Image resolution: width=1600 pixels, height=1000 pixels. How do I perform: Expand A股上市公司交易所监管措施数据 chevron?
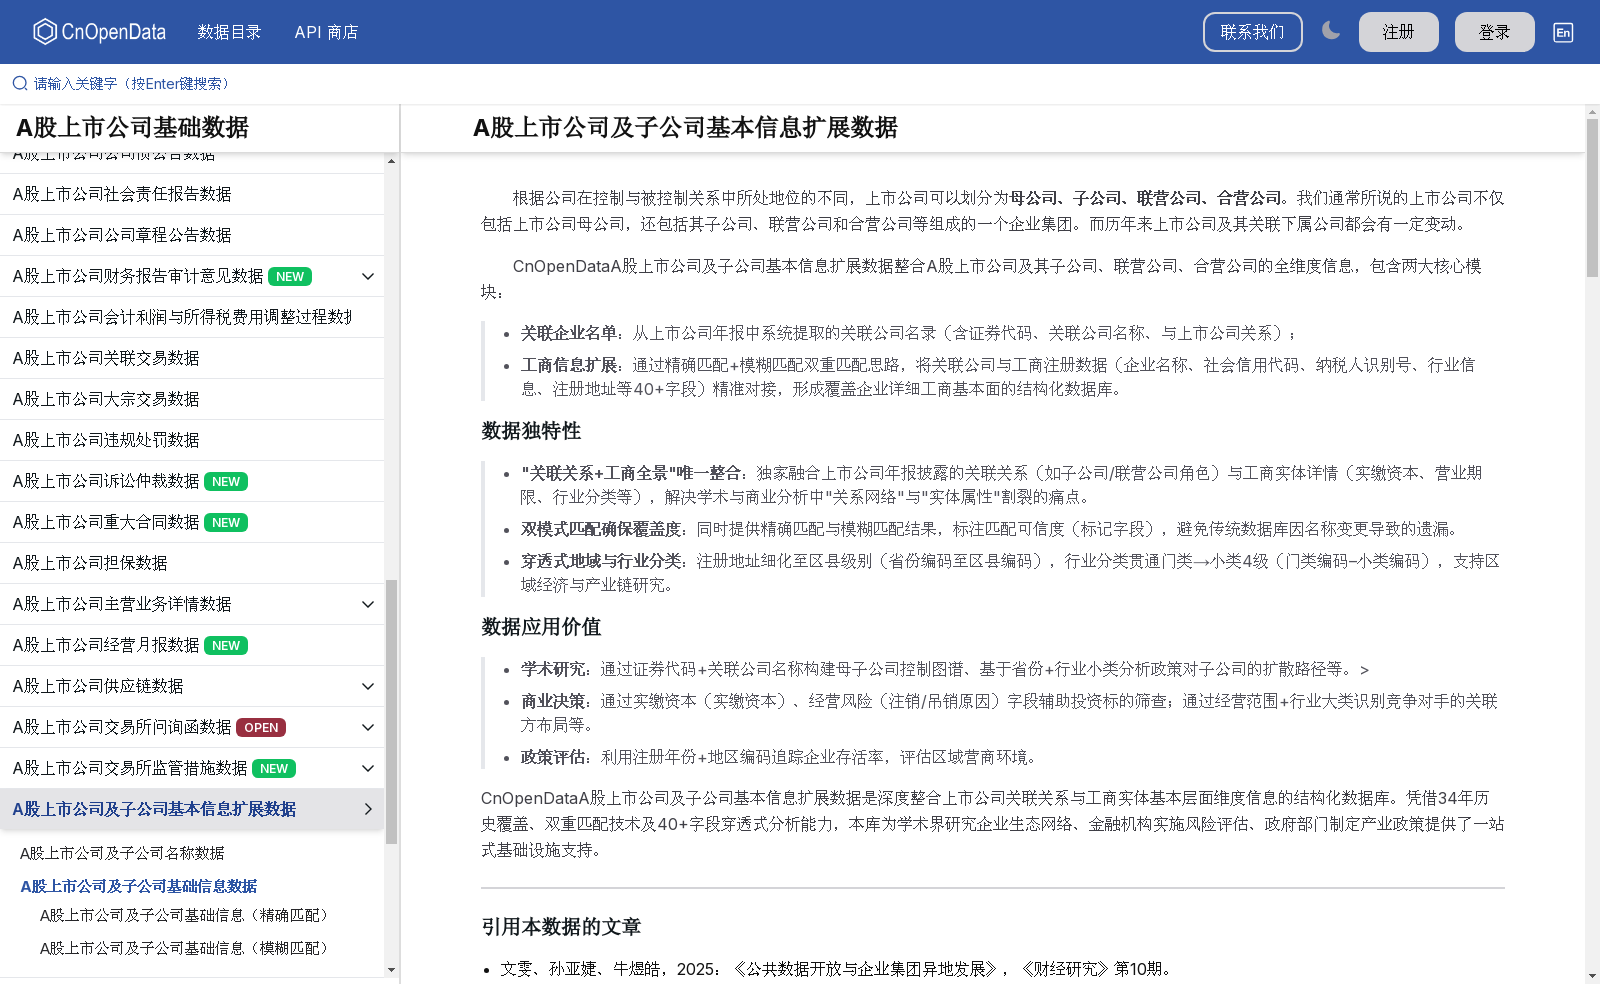tap(368, 768)
